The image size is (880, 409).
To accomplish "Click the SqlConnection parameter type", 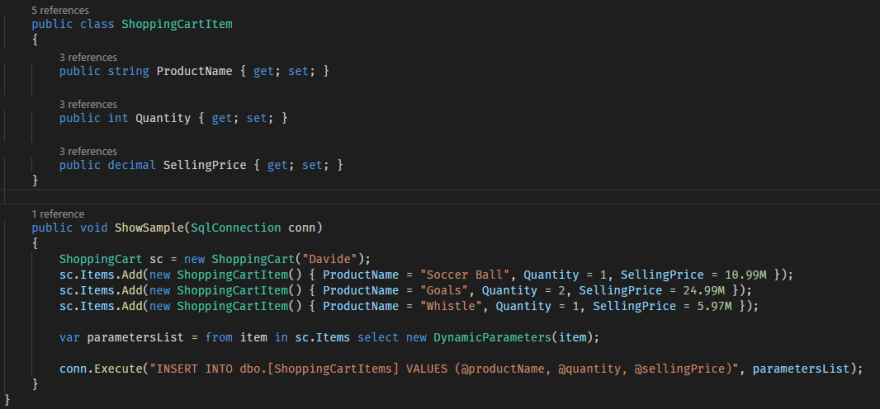I will click(x=236, y=228).
